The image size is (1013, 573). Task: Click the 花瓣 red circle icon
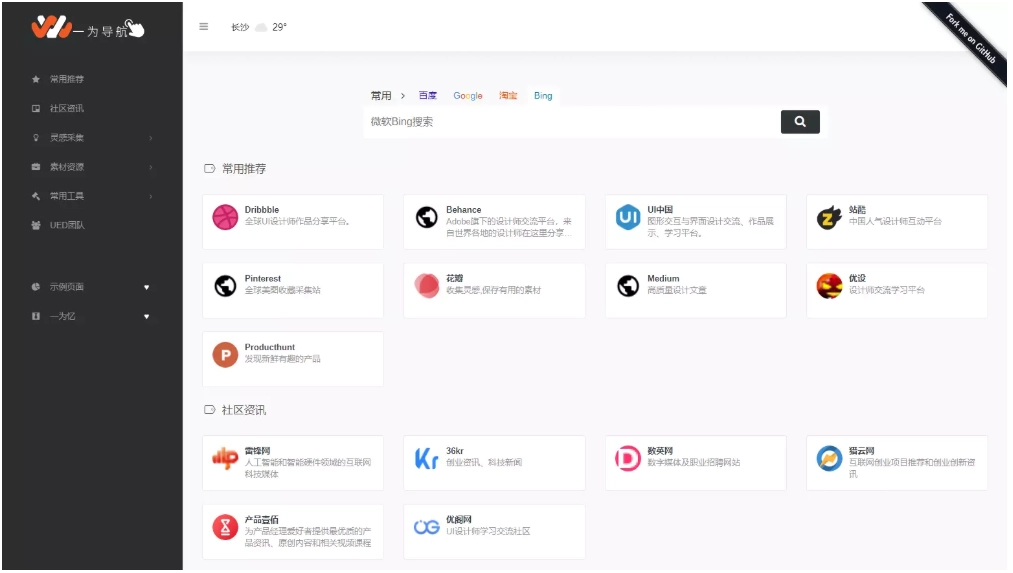pyautogui.click(x=426, y=286)
